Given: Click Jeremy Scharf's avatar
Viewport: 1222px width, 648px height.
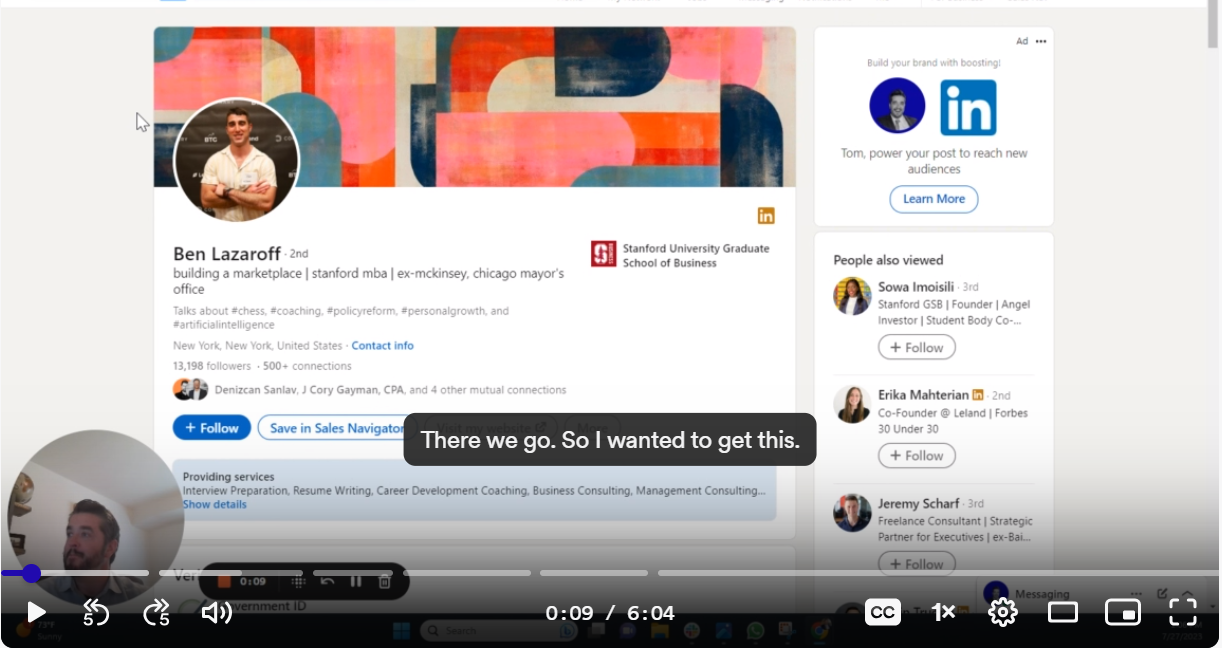Looking at the screenshot, I should pos(852,512).
